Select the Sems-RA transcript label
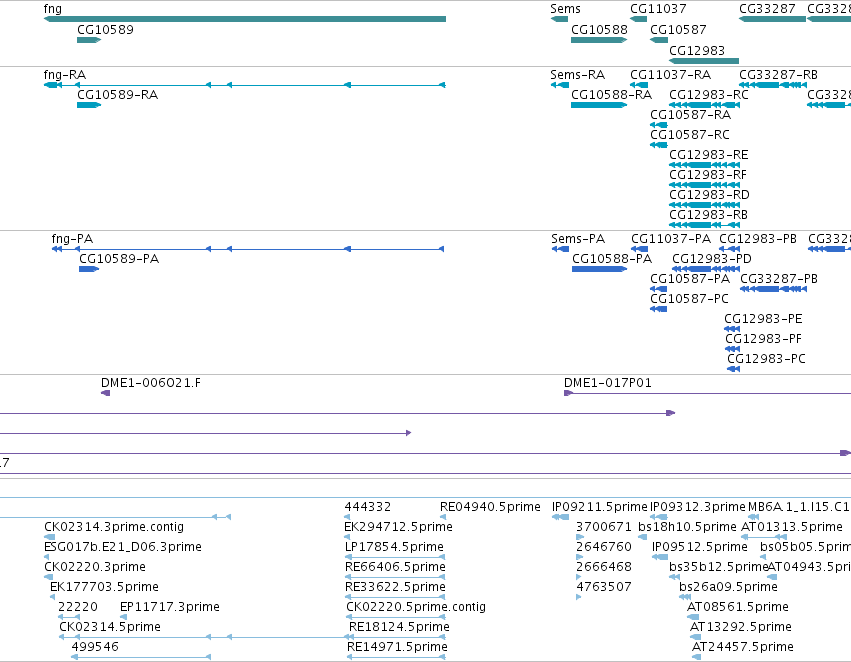The height and width of the screenshot is (662, 851). pos(577,75)
